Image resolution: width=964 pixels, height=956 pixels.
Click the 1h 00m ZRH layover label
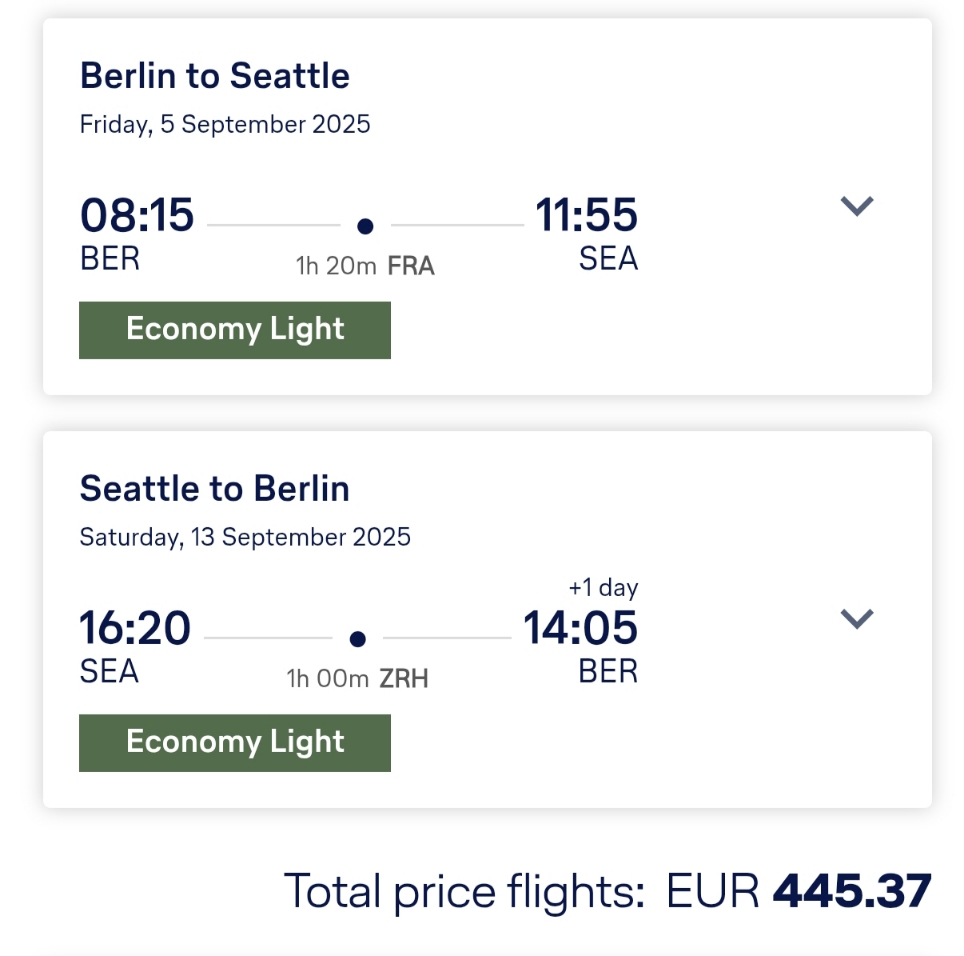pos(357,679)
